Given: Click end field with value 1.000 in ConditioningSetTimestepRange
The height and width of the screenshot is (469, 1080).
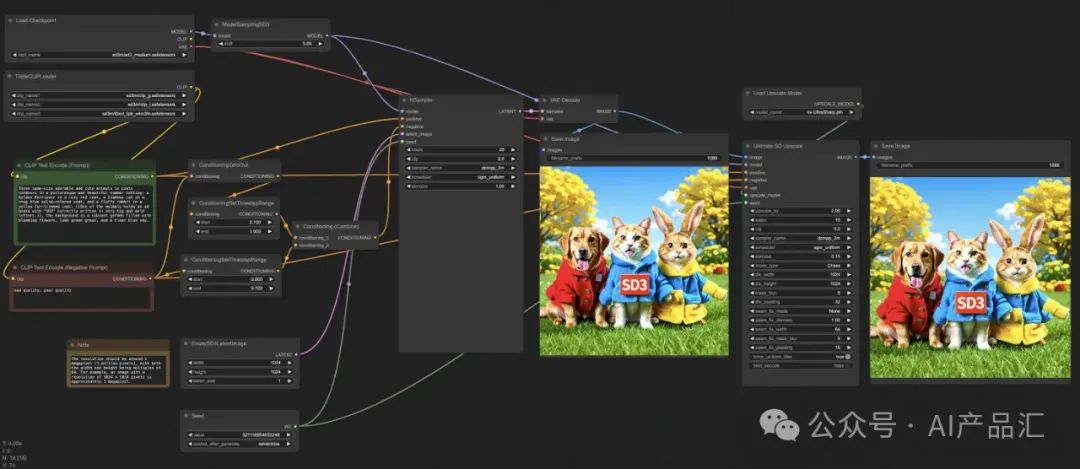Looking at the screenshot, I should click(x=234, y=231).
